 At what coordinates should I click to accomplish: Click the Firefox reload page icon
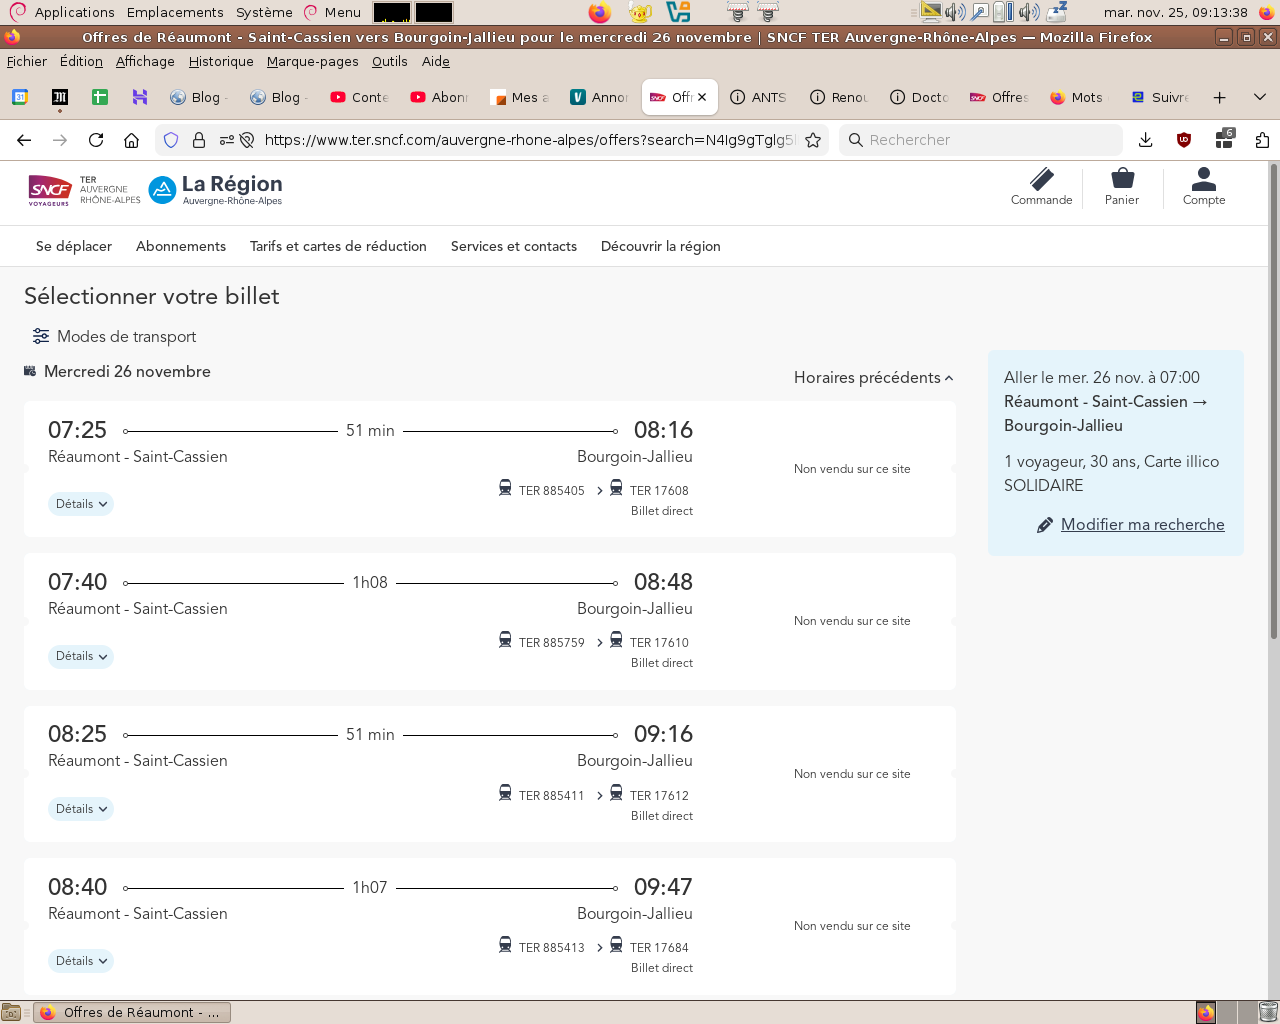click(96, 140)
